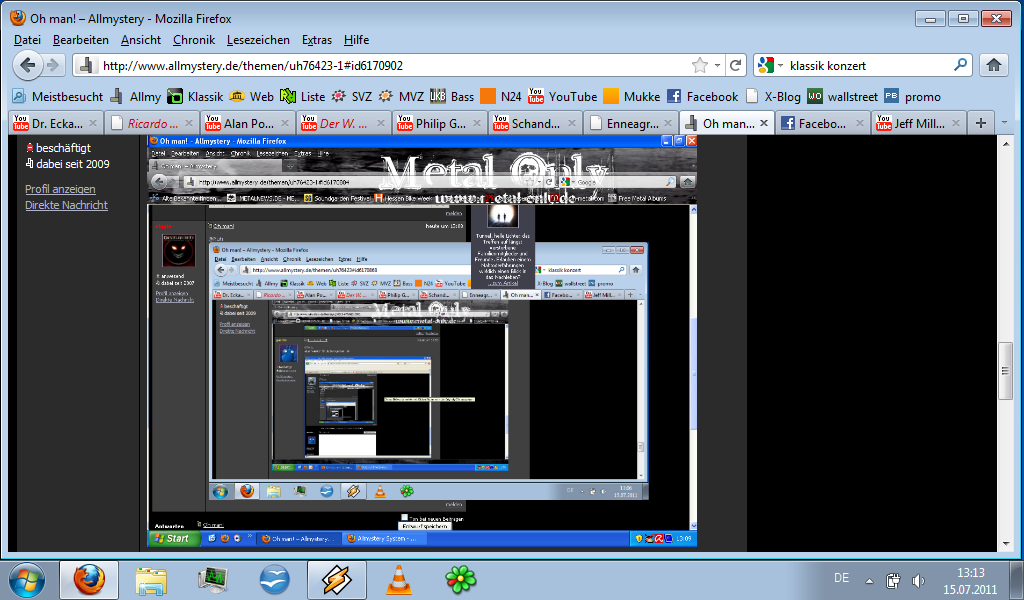Open the SVZ bookmark
Image resolution: width=1024 pixels, height=600 pixels.
click(351, 97)
